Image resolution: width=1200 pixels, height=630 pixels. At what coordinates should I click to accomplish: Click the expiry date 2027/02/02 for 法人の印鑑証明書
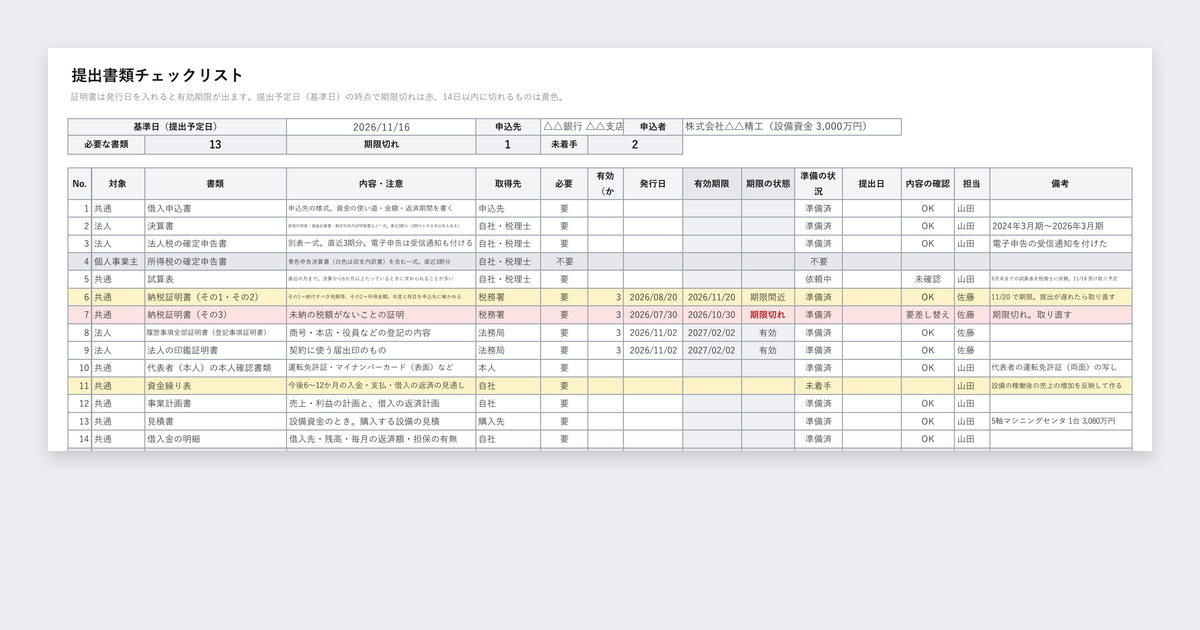coord(712,350)
